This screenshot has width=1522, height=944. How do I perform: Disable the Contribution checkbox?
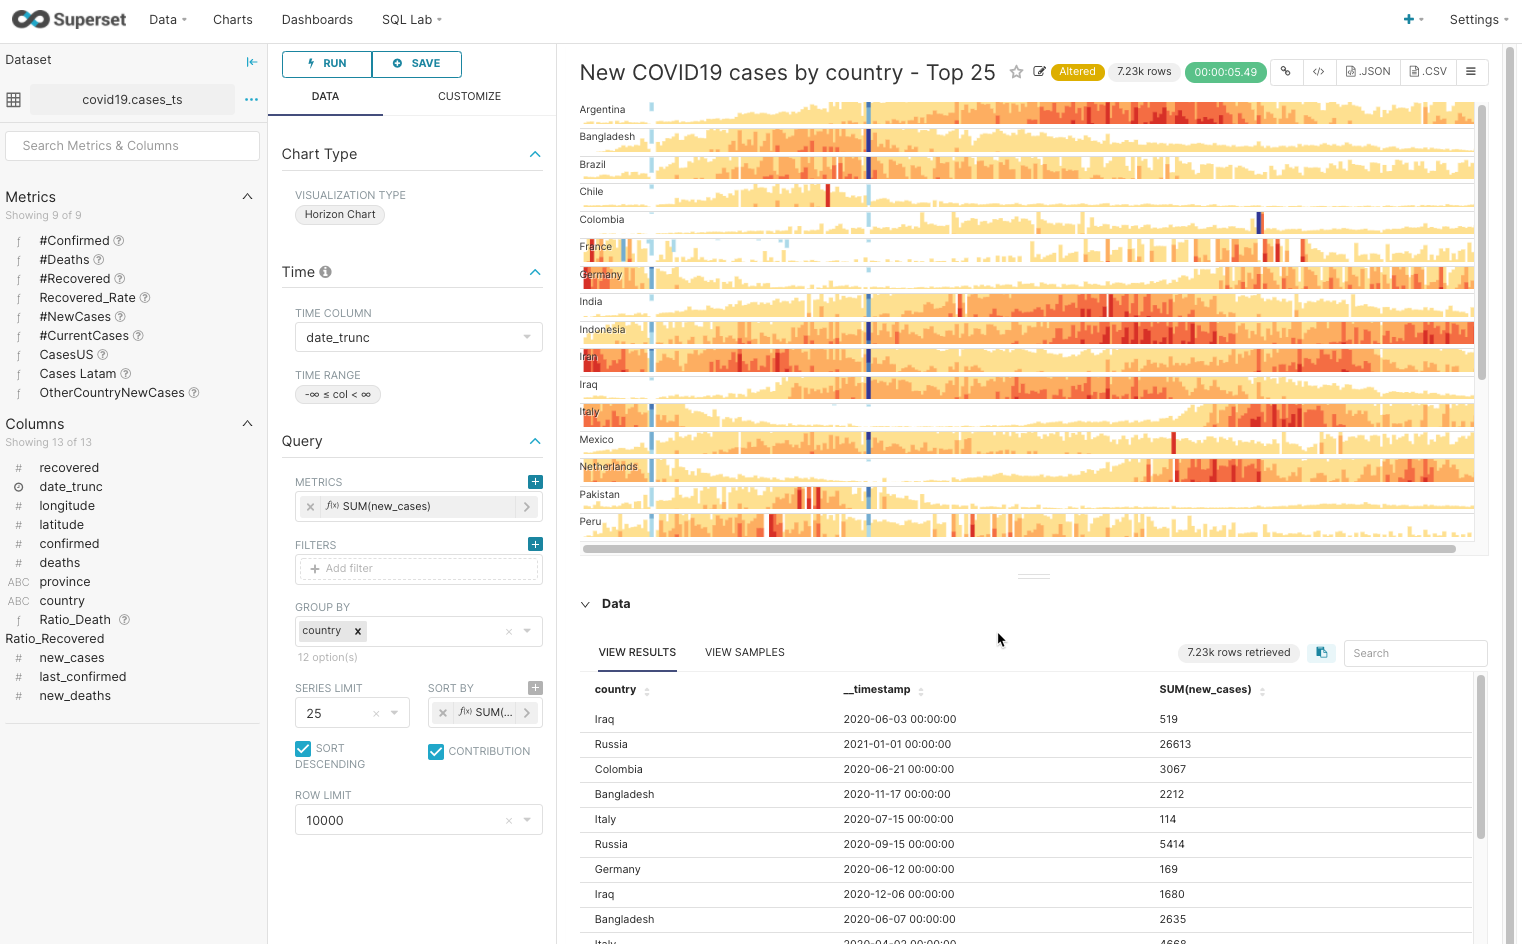coord(436,752)
